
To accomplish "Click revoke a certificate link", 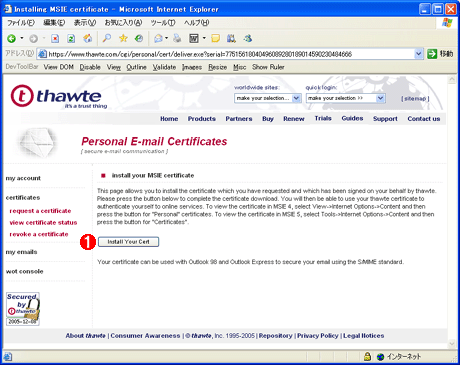I will pyautogui.click(x=39, y=234).
